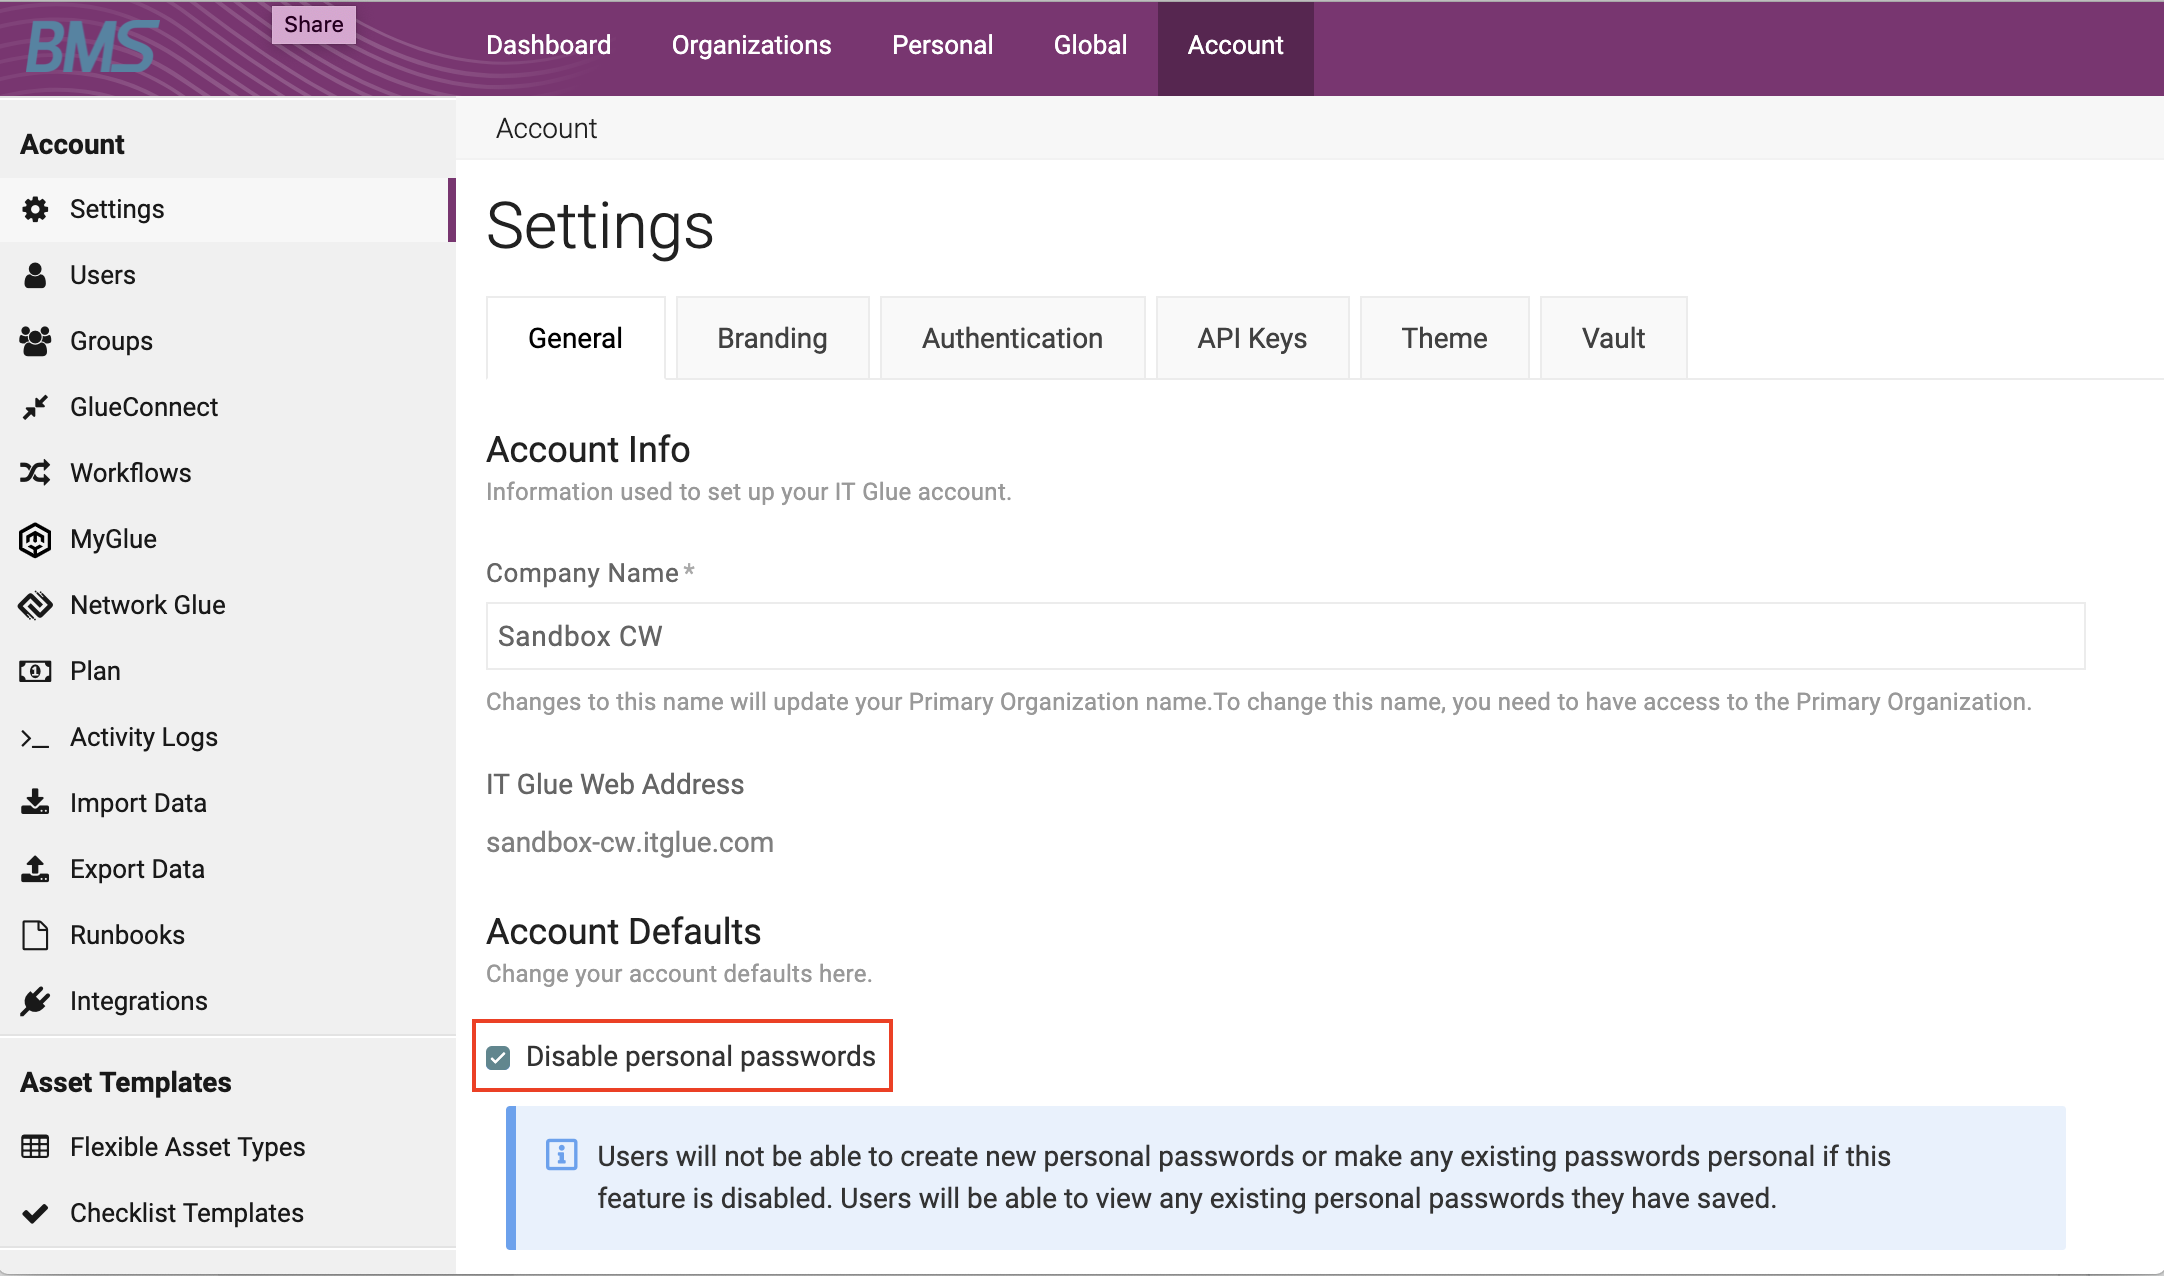Click the Checklist Templates checkmark icon
This screenshot has height=1276, width=2164.
35,1213
